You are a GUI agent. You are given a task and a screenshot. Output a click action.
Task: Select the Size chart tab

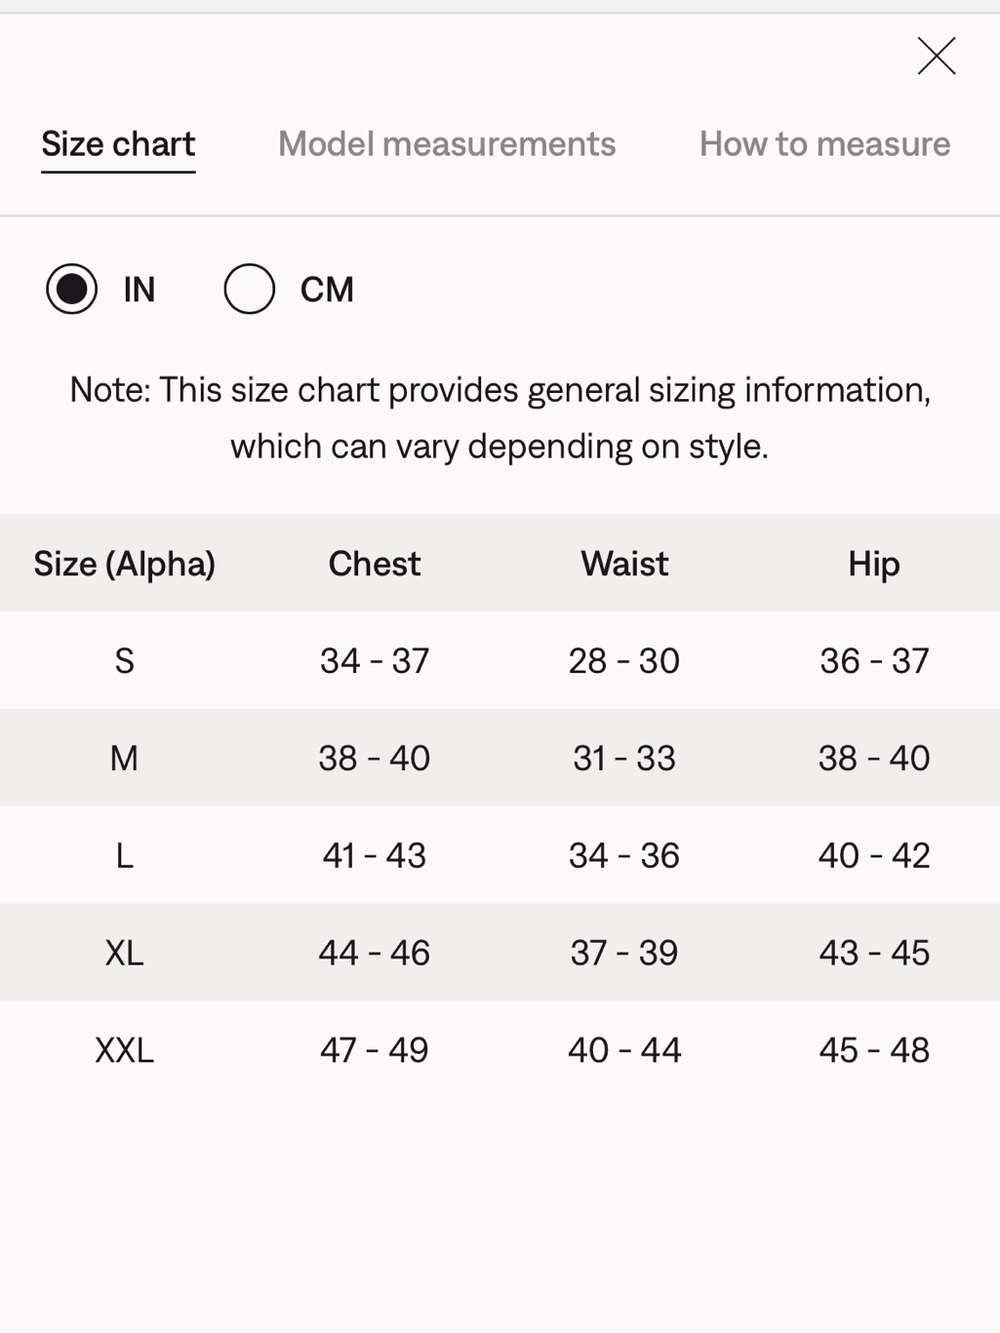(x=118, y=144)
